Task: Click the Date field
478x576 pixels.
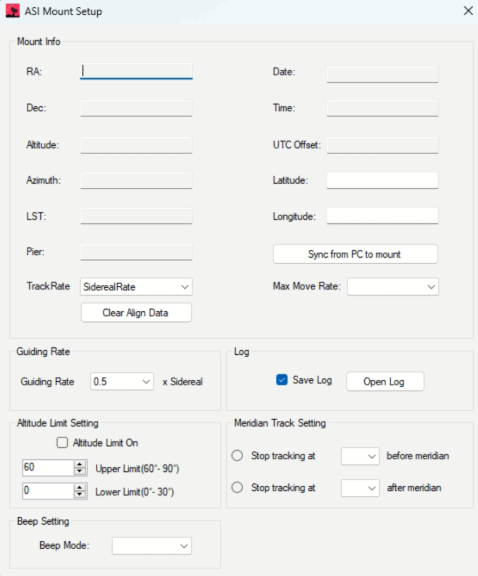Action: pyautogui.click(x=382, y=74)
